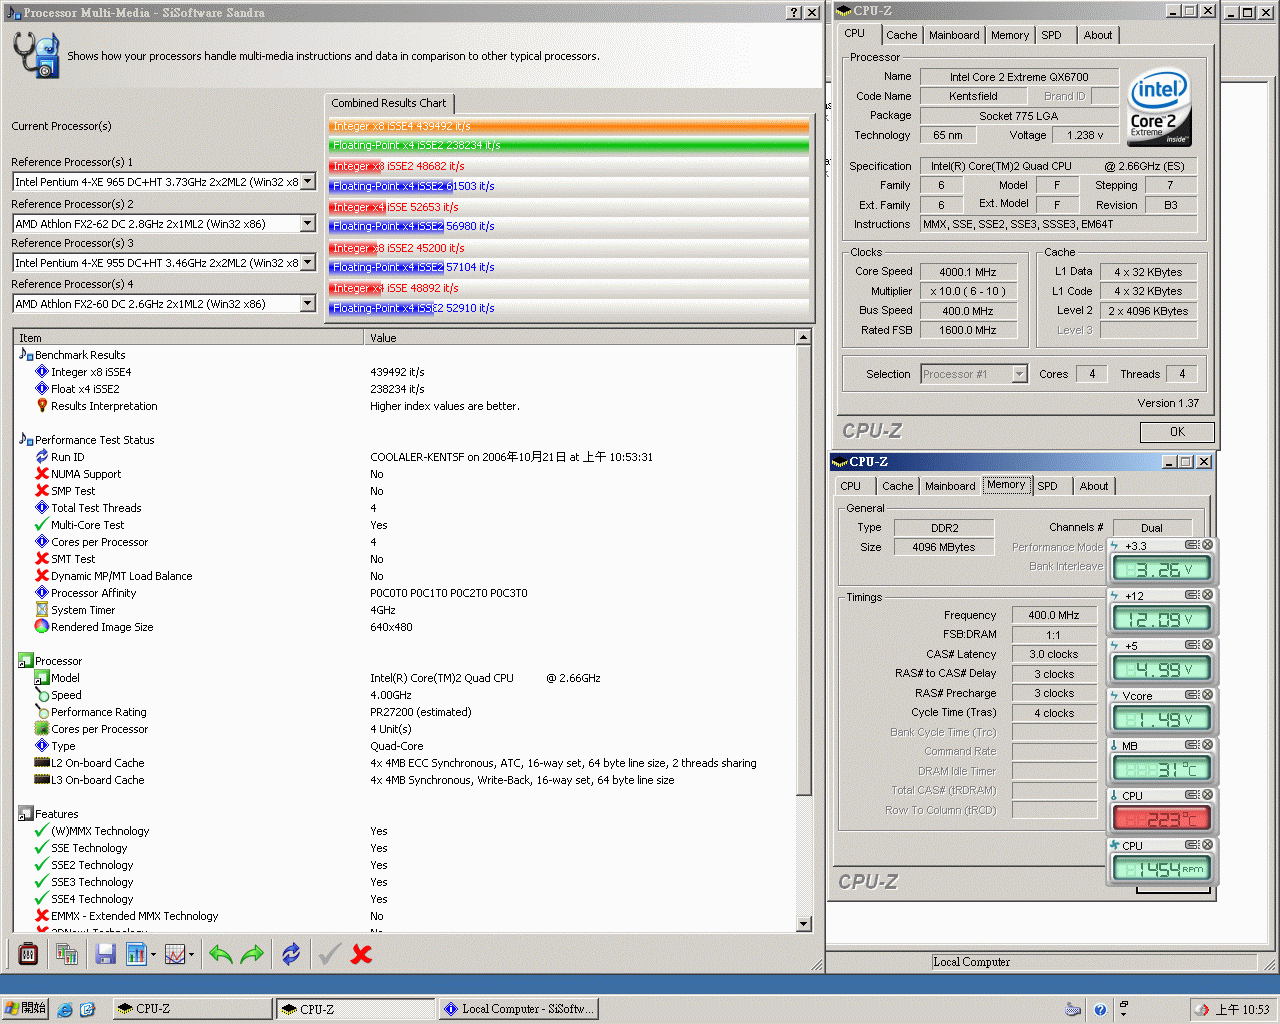The image size is (1280, 1024).
Task: Open Cache tab in CPU-Z memory window
Action: click(x=897, y=486)
